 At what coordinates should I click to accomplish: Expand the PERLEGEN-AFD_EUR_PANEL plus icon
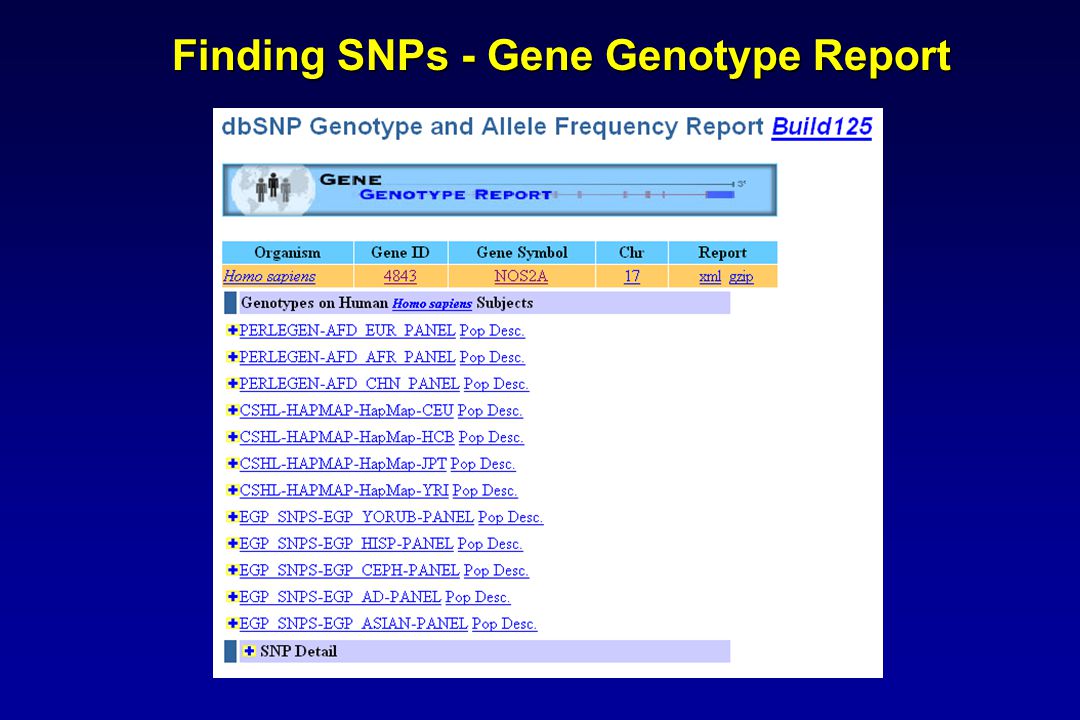(x=232, y=330)
